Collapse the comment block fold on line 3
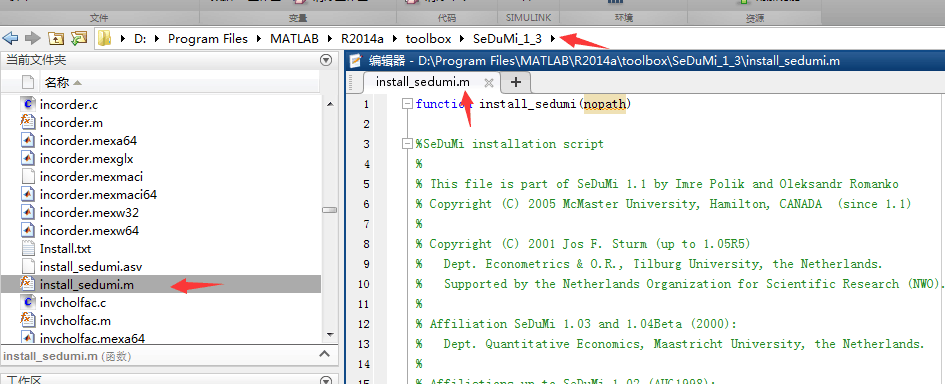945x384 pixels. tap(407, 144)
